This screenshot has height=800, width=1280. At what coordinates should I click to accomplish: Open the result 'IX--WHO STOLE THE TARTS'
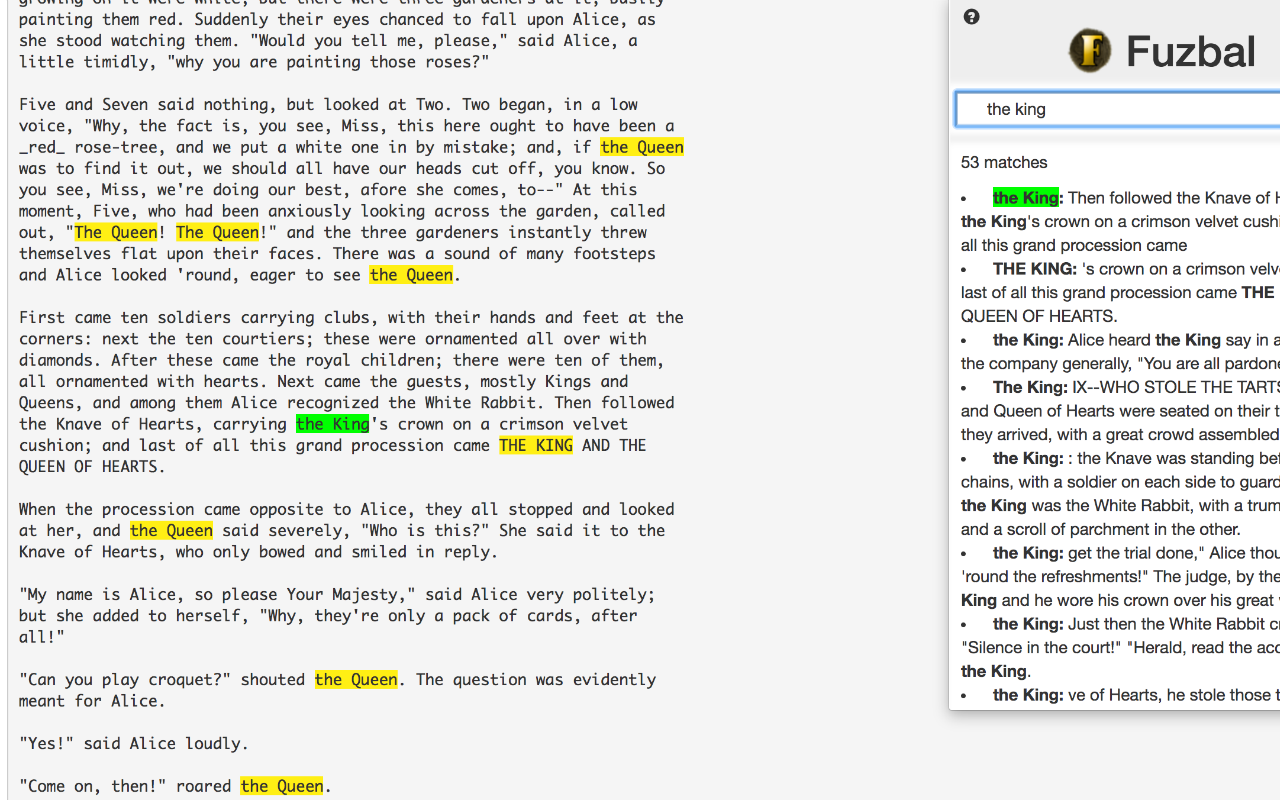coord(1120,410)
